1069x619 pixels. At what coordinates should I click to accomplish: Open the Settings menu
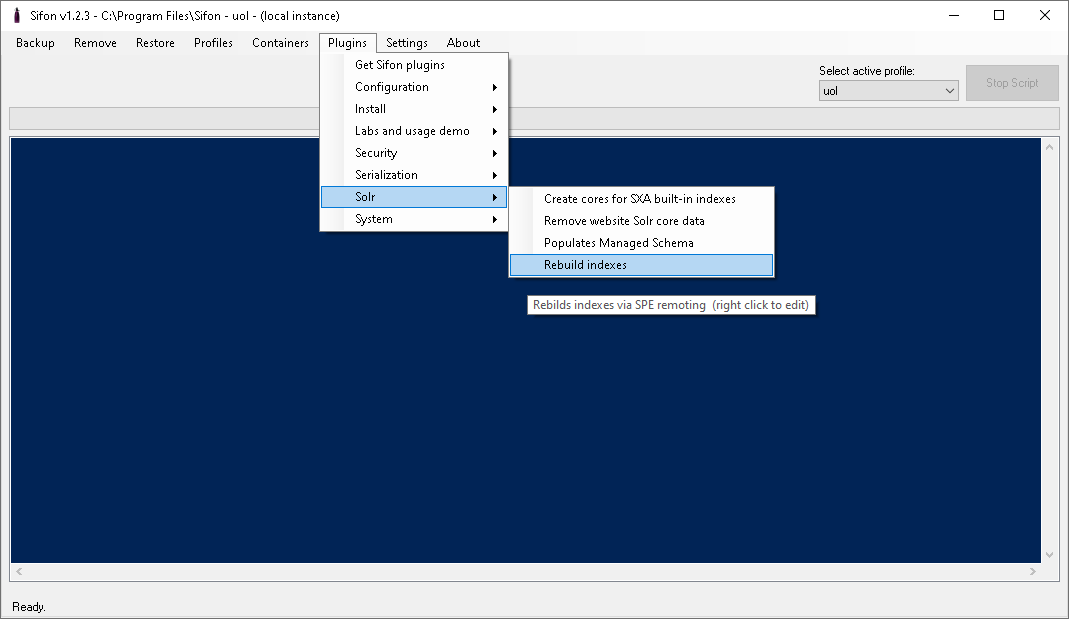pyautogui.click(x=406, y=43)
